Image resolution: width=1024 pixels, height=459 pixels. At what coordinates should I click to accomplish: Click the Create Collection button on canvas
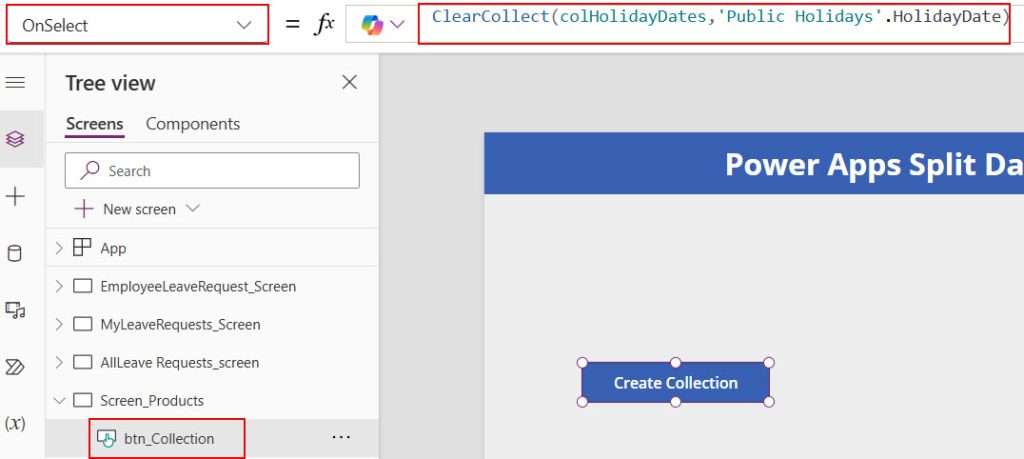click(675, 383)
